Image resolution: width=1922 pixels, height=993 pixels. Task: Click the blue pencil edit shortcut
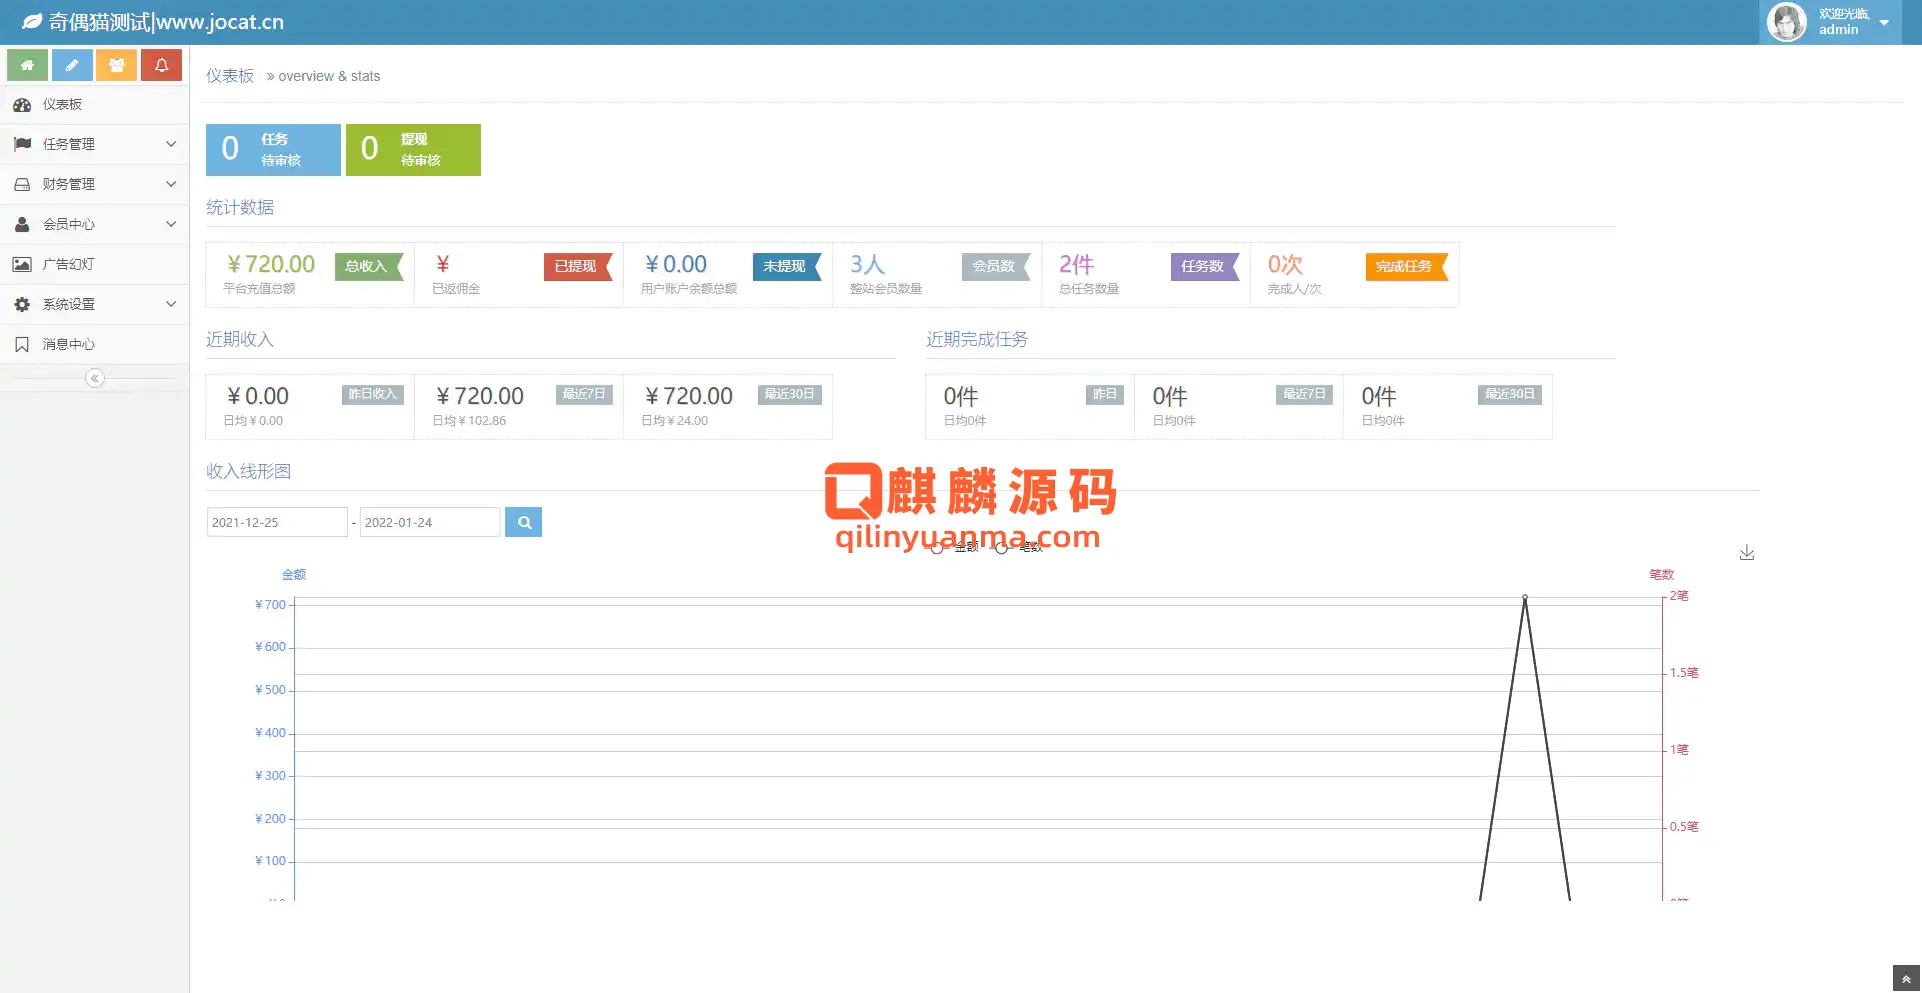pos(72,65)
